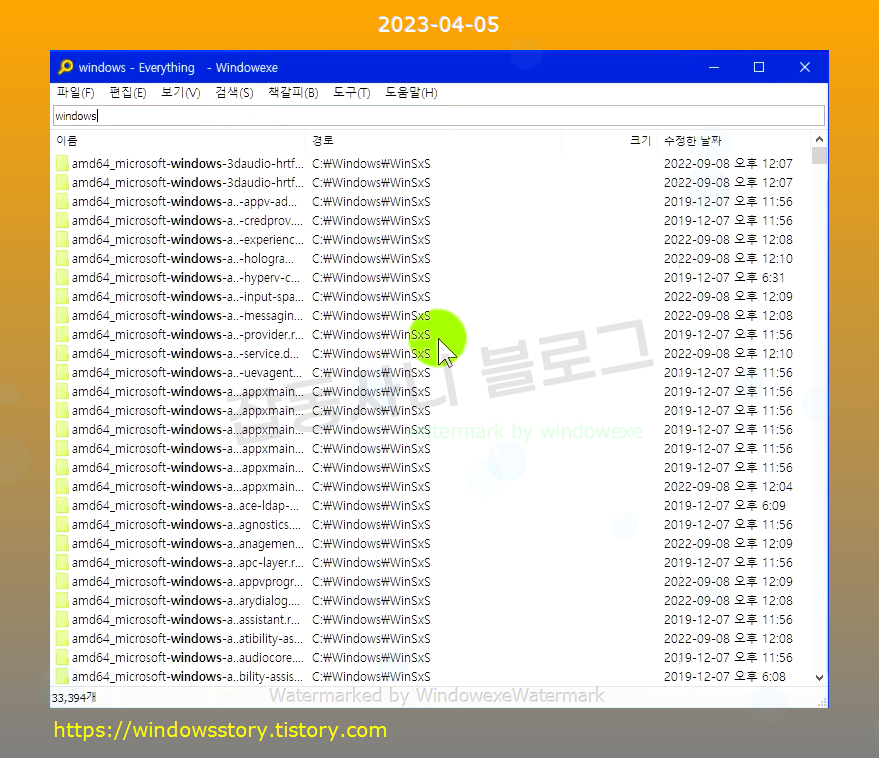Image resolution: width=879 pixels, height=758 pixels.
Task: Click folder icon of the agnostics row
Action: (x=62, y=525)
